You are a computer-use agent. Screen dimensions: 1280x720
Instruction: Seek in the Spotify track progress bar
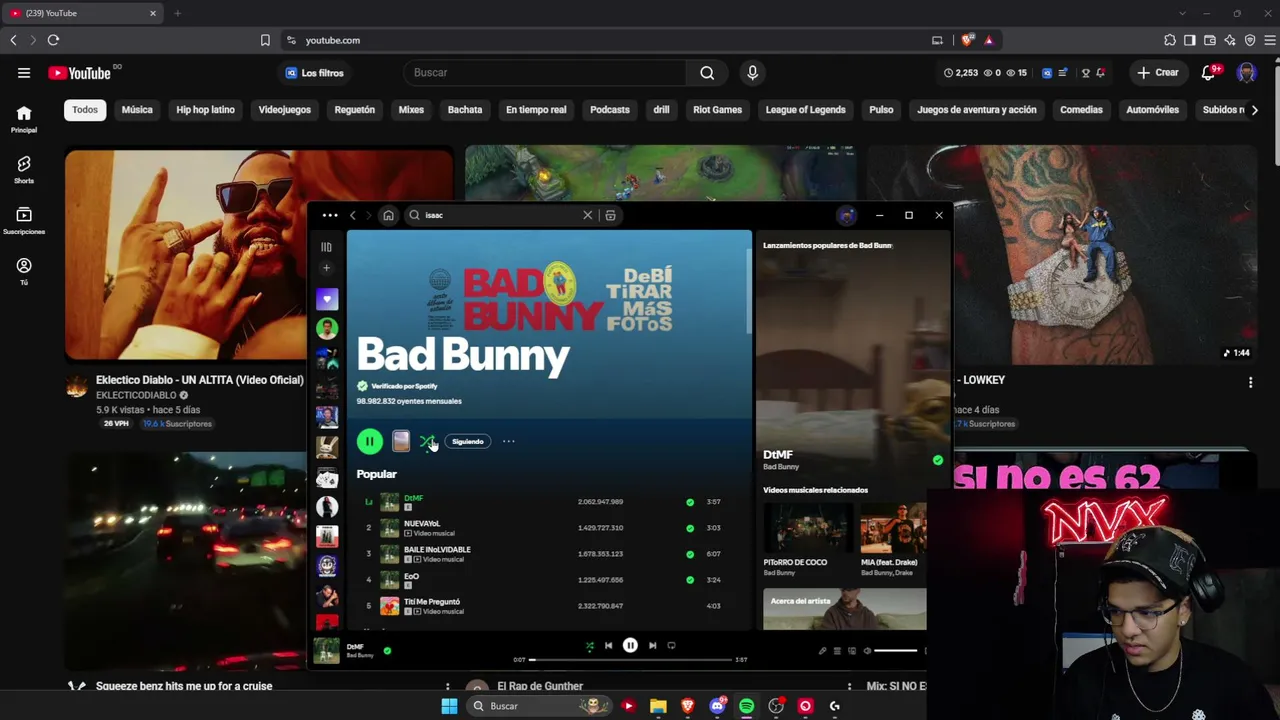coord(630,660)
